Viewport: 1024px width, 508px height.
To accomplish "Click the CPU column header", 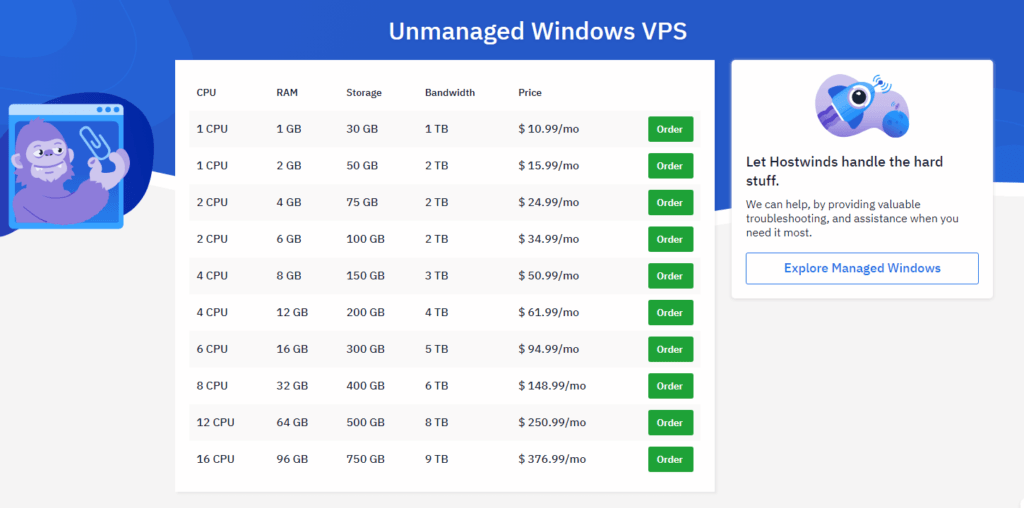I will pyautogui.click(x=206, y=93).
